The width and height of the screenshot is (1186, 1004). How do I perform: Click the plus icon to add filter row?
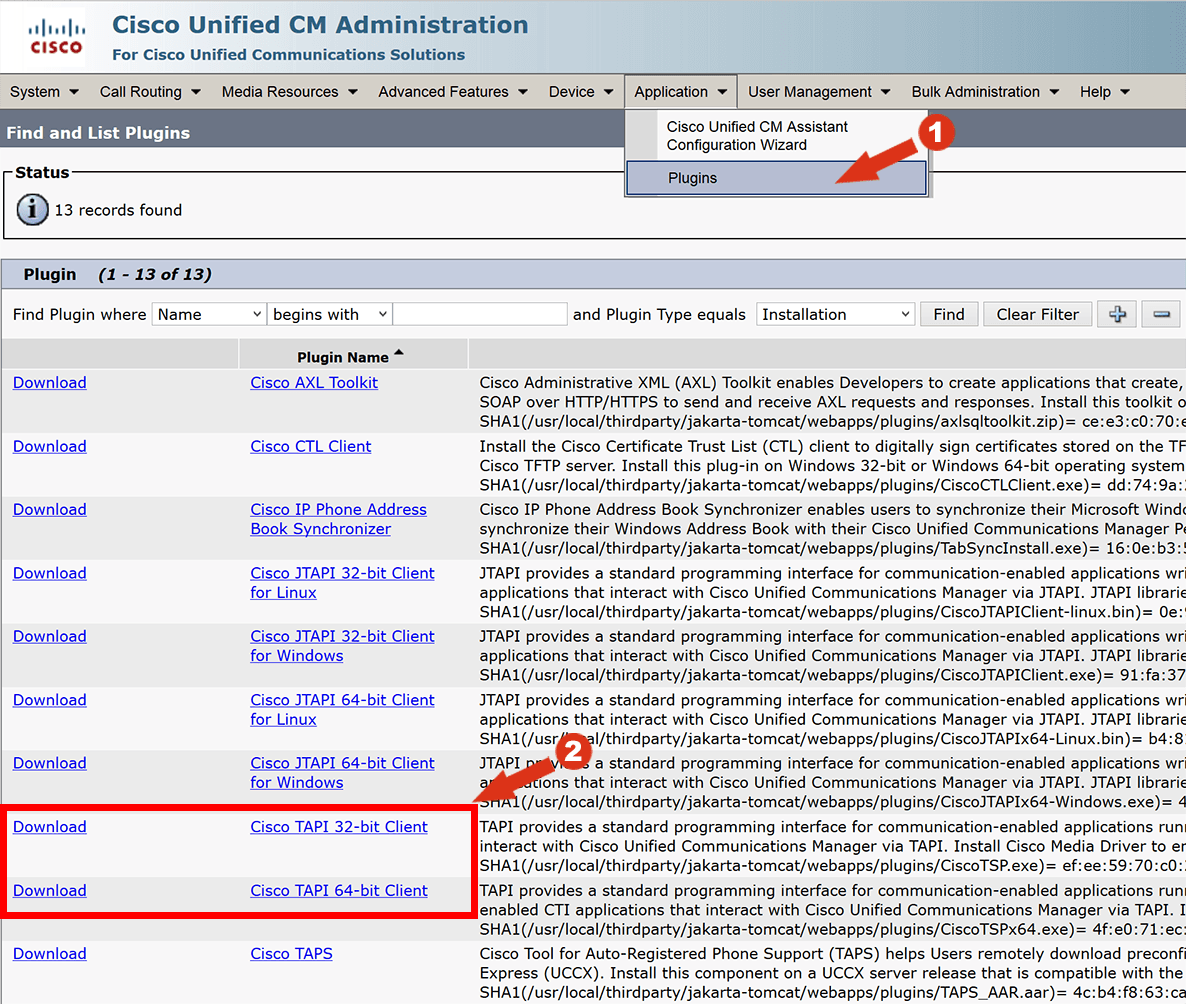1117,314
